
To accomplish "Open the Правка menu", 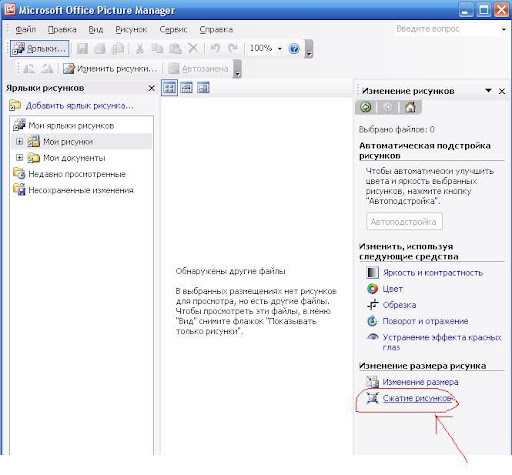I will pyautogui.click(x=62, y=30).
